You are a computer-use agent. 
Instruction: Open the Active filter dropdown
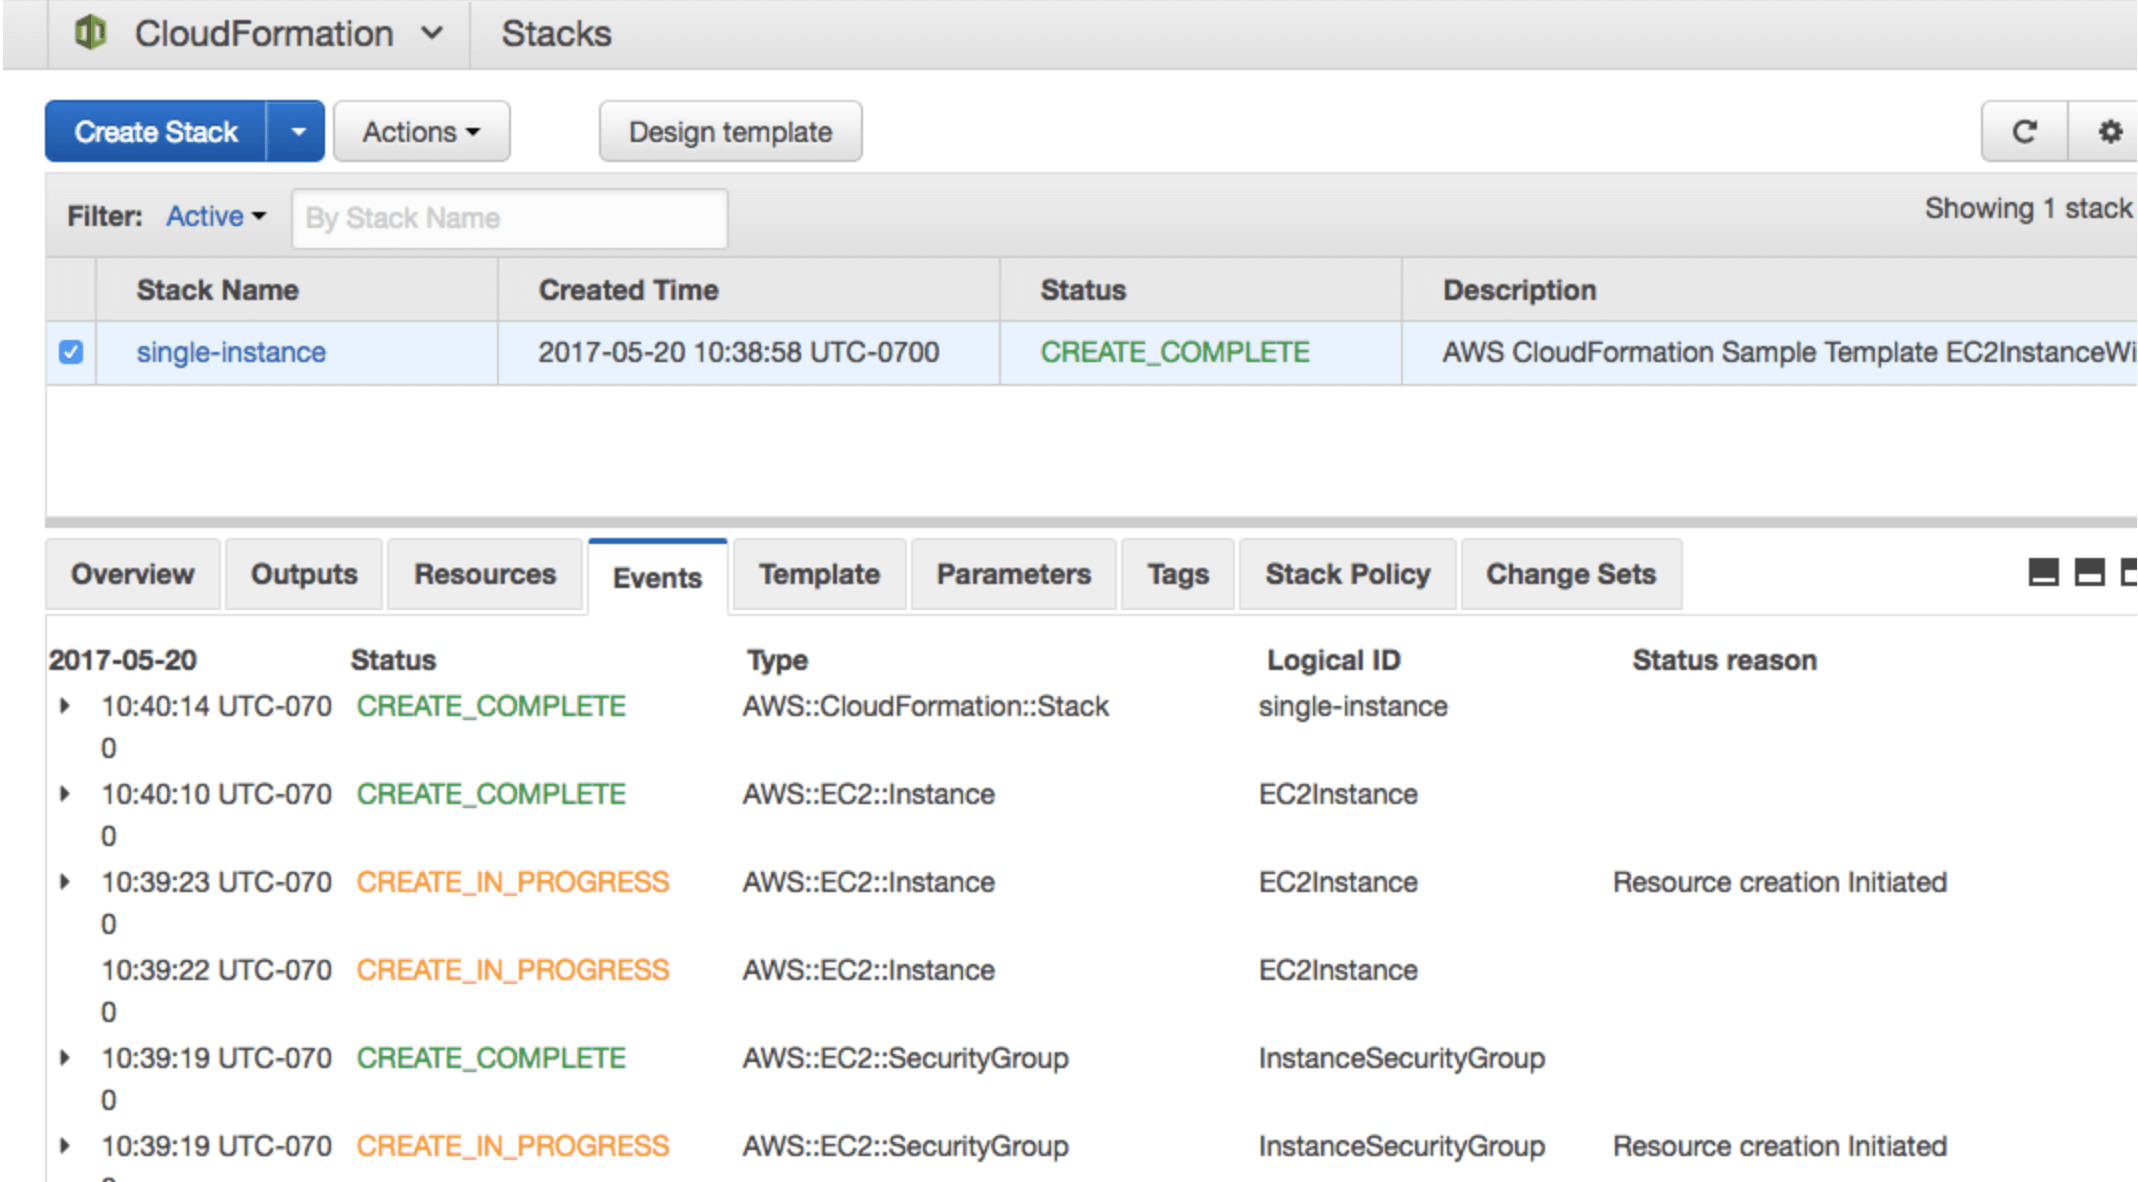click(215, 217)
